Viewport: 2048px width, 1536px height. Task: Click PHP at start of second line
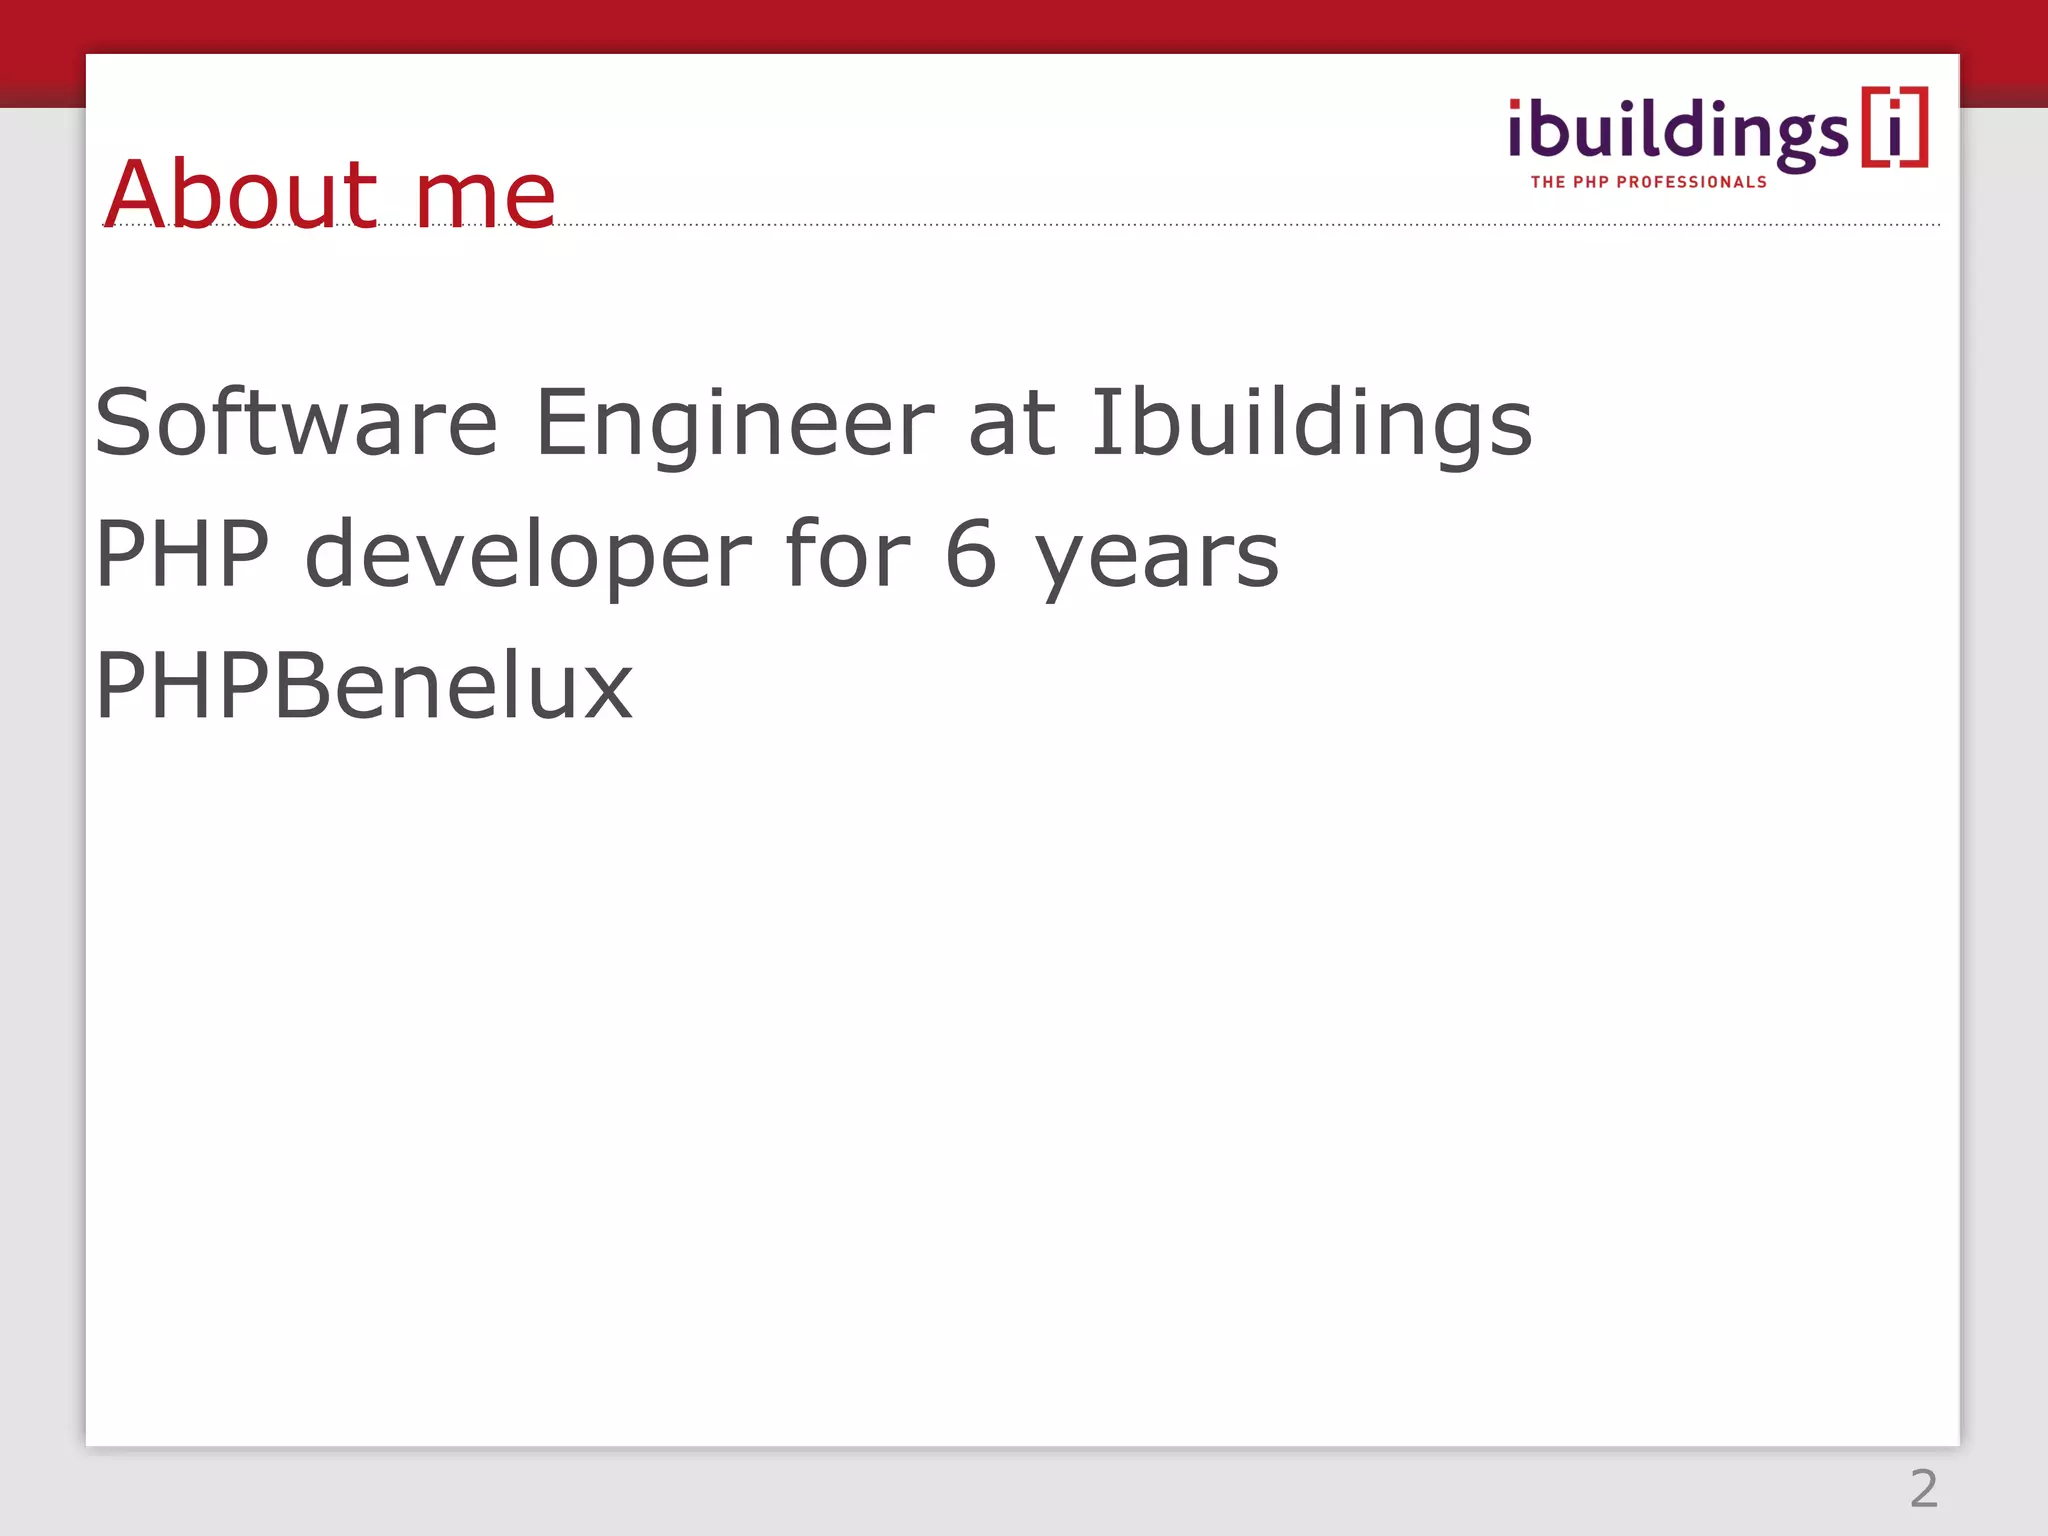point(182,554)
